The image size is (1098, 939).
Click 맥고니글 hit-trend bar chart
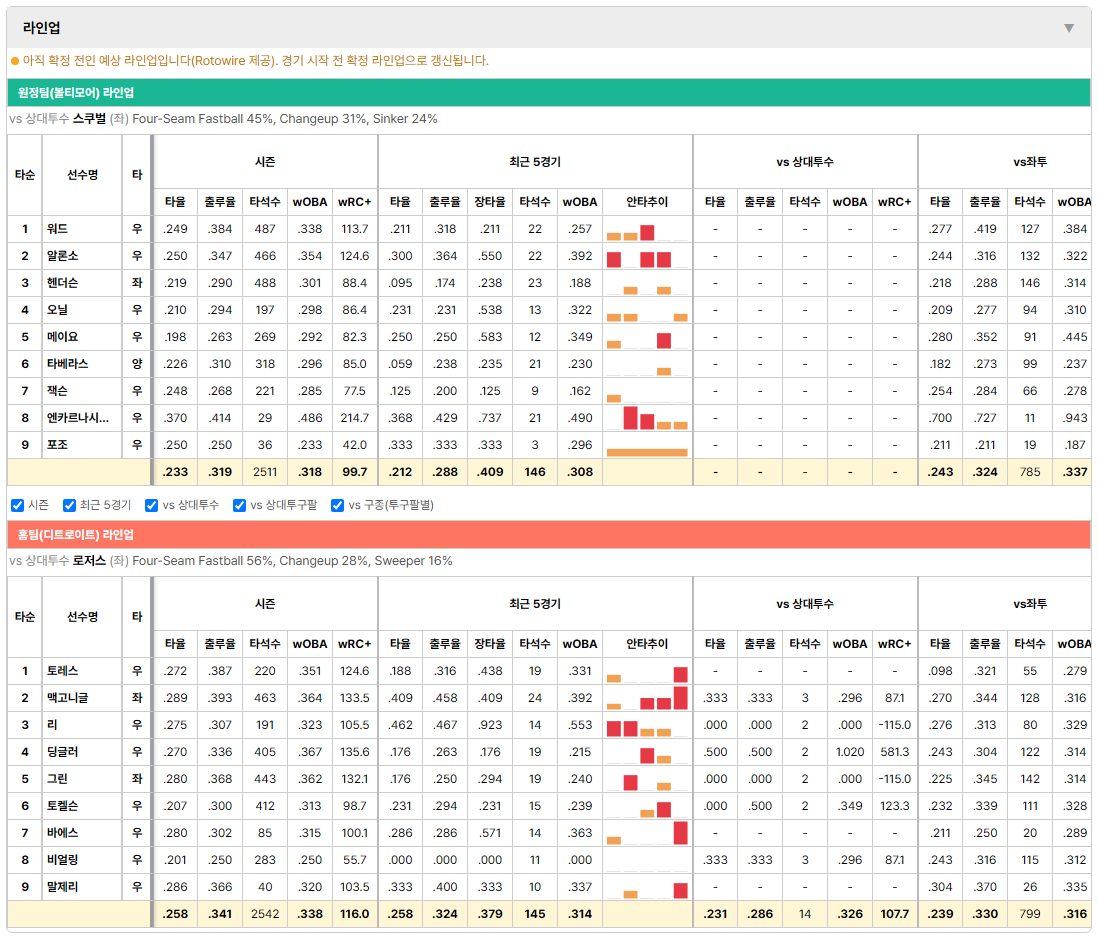pos(647,699)
